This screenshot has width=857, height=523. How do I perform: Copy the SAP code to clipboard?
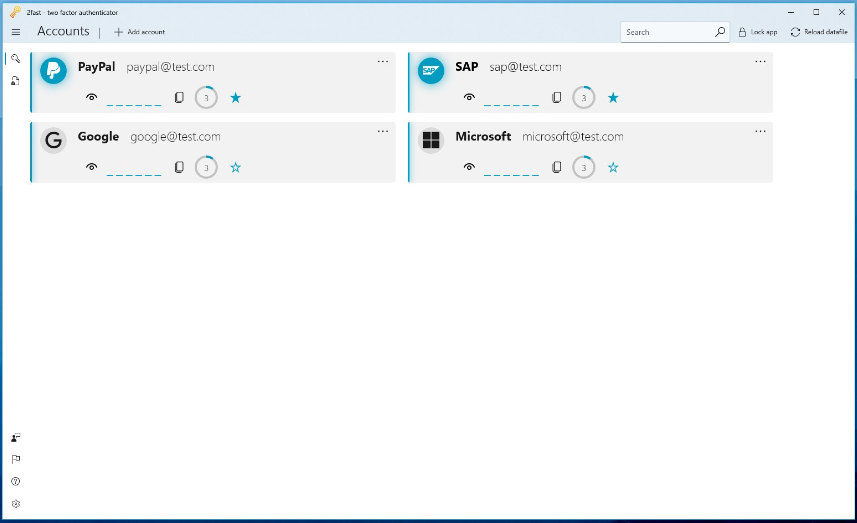(557, 98)
